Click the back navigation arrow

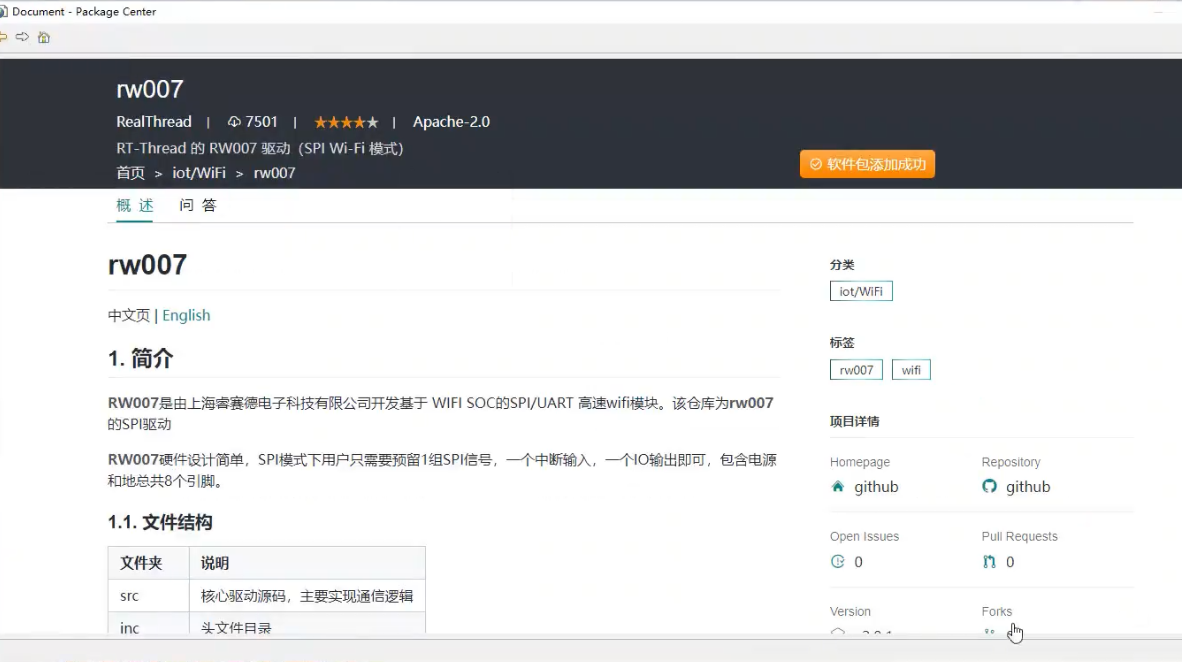3,37
